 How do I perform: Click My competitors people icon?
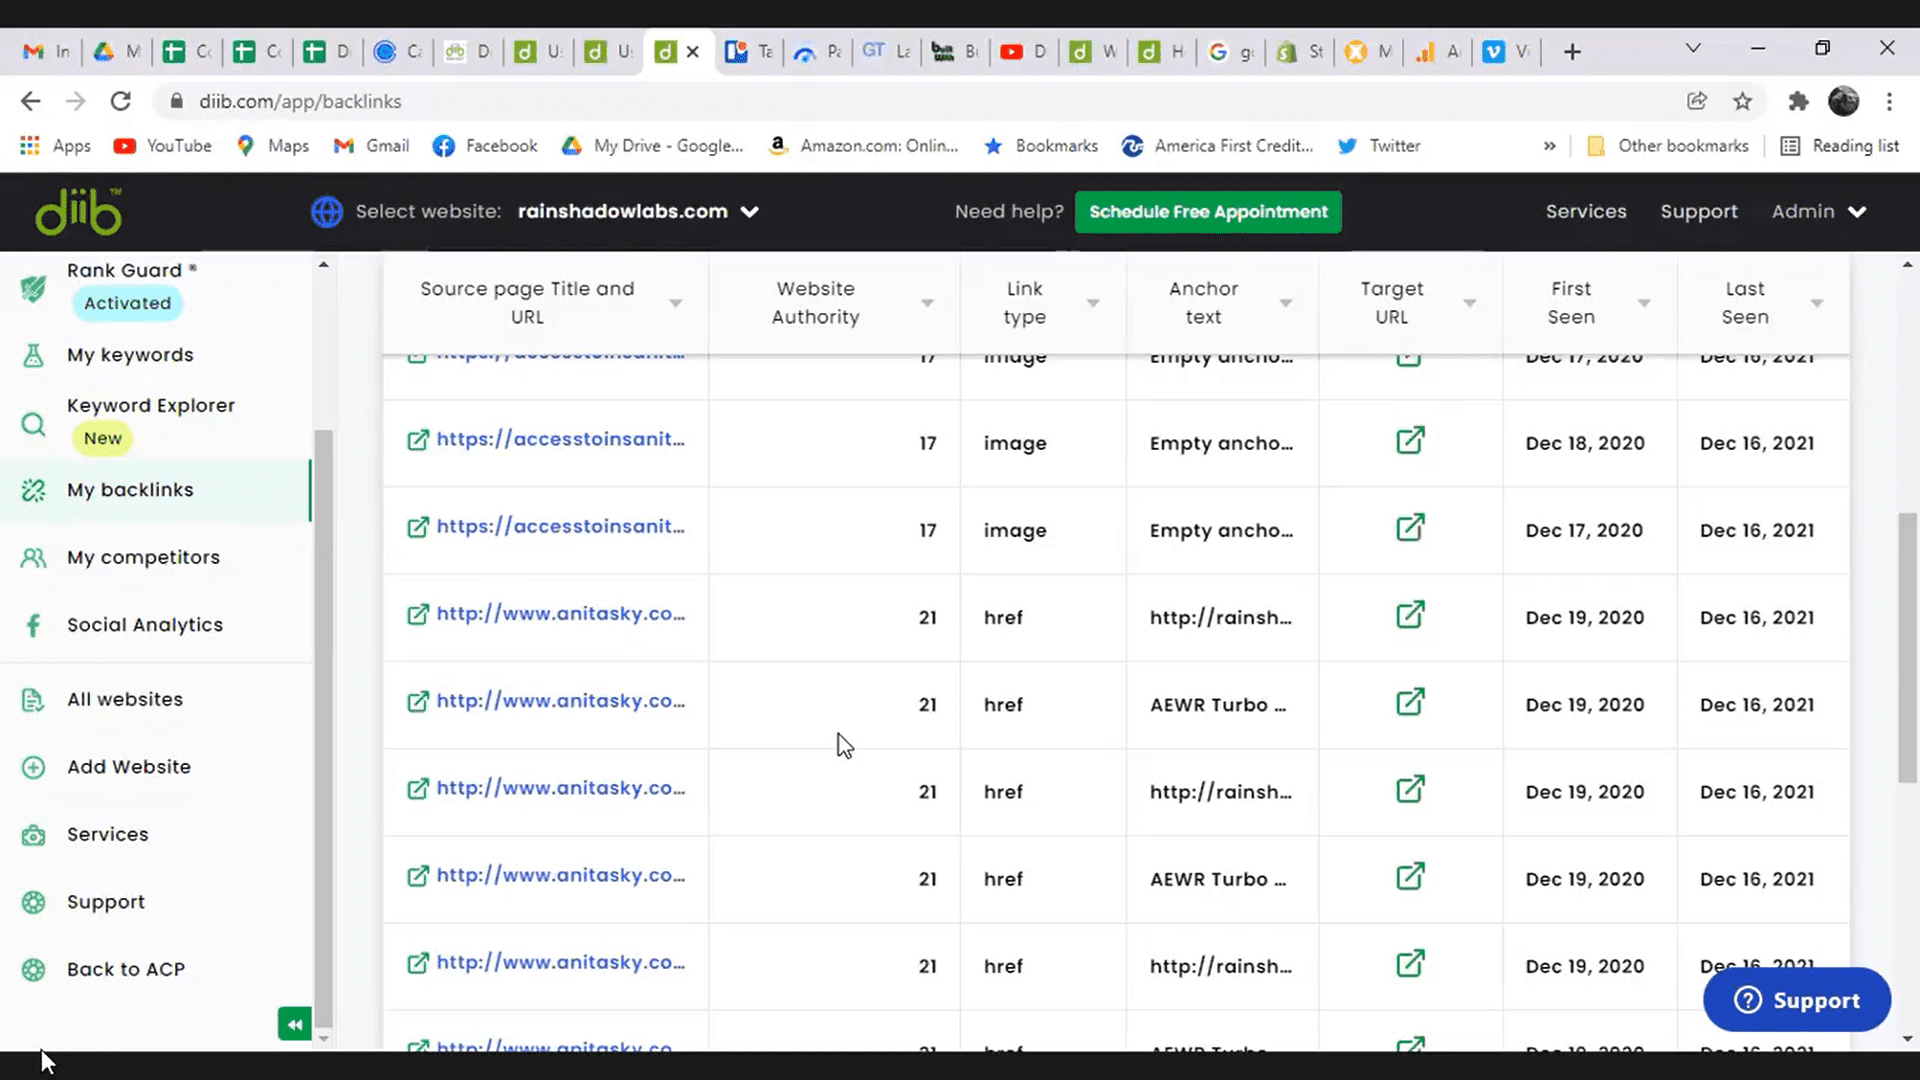[33, 558]
